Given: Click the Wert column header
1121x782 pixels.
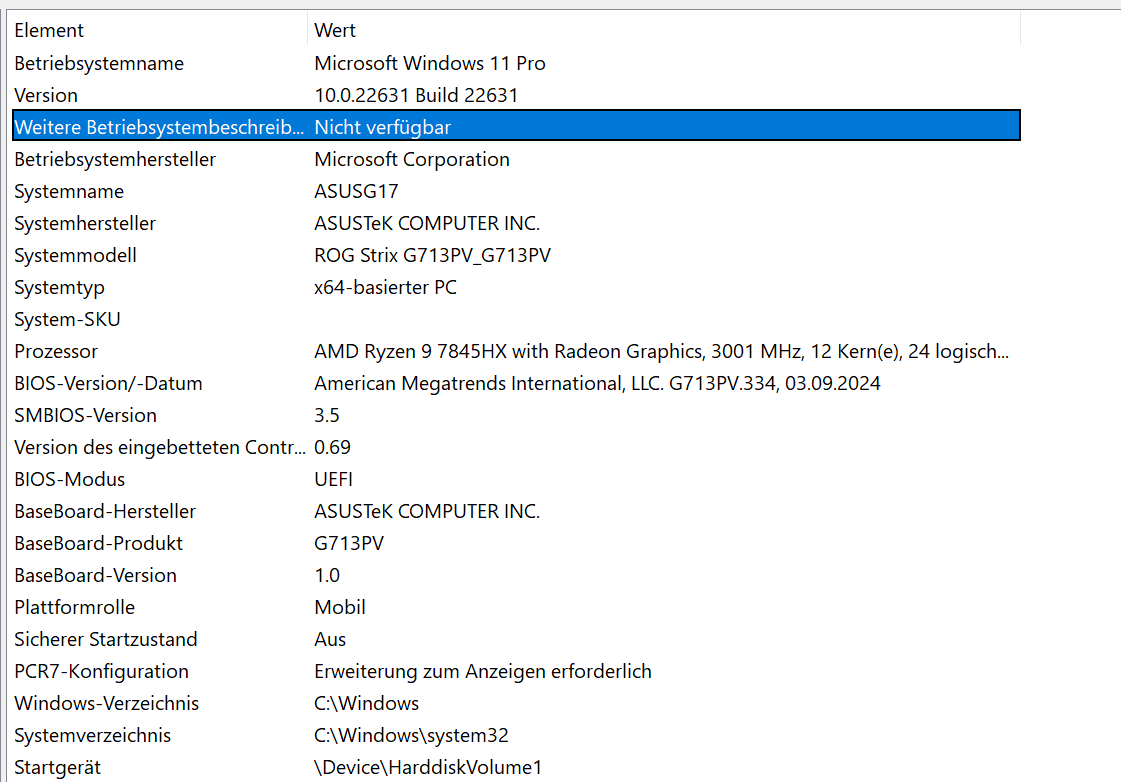Looking at the screenshot, I should coord(335,31).
